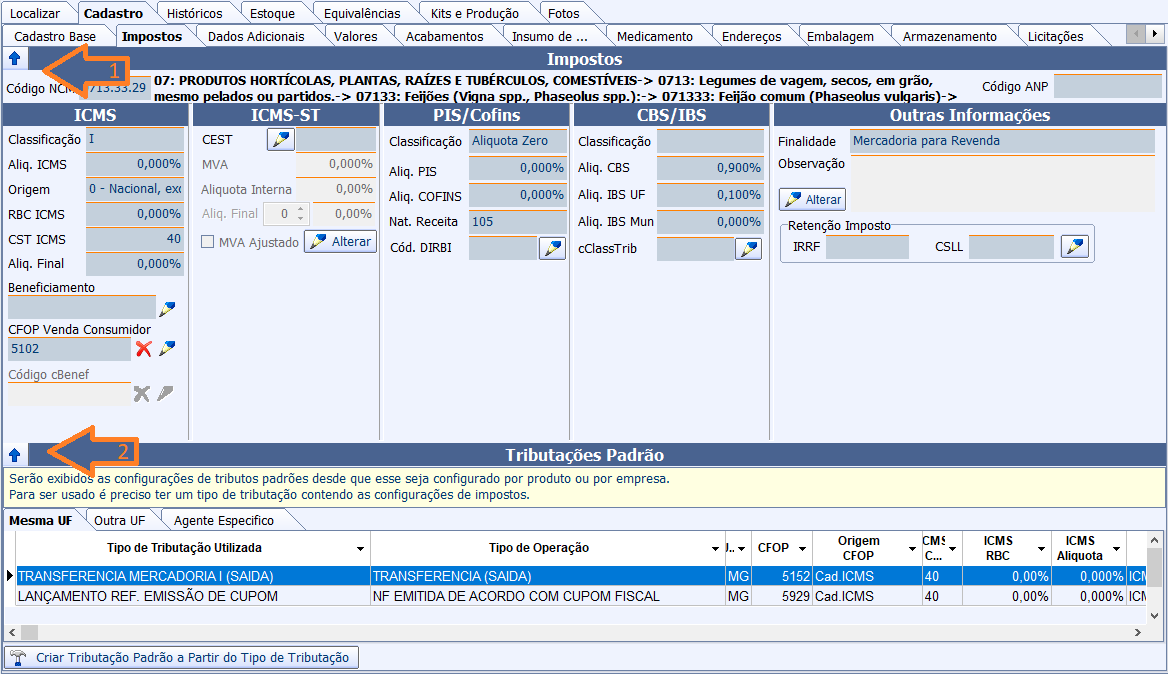Open the Valores sub-tab

point(355,36)
